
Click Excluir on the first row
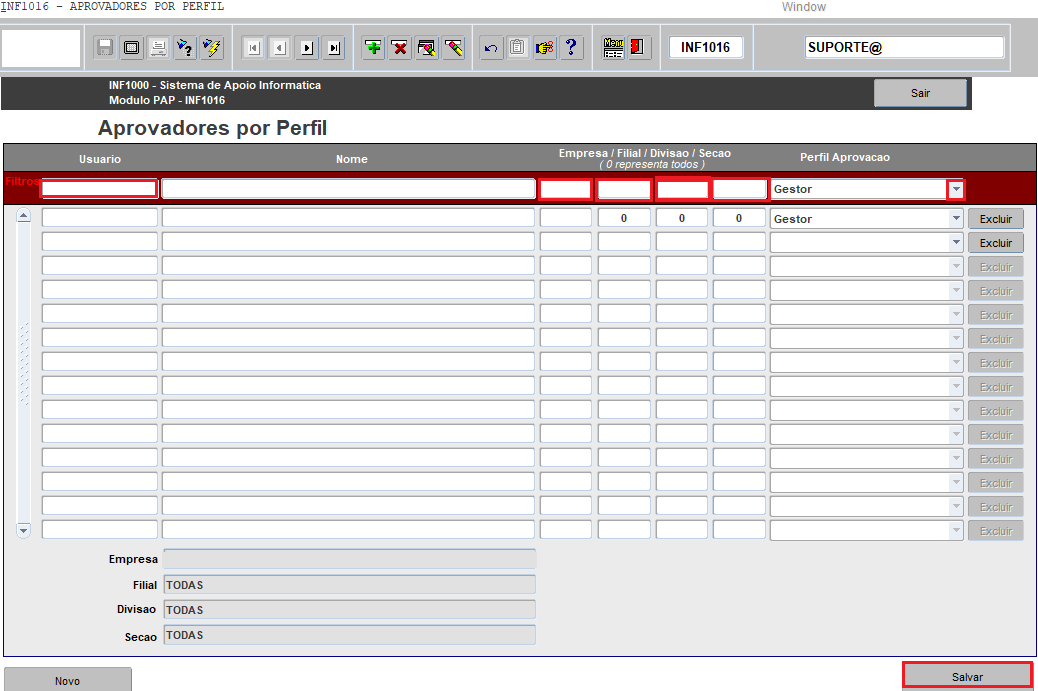coord(995,219)
